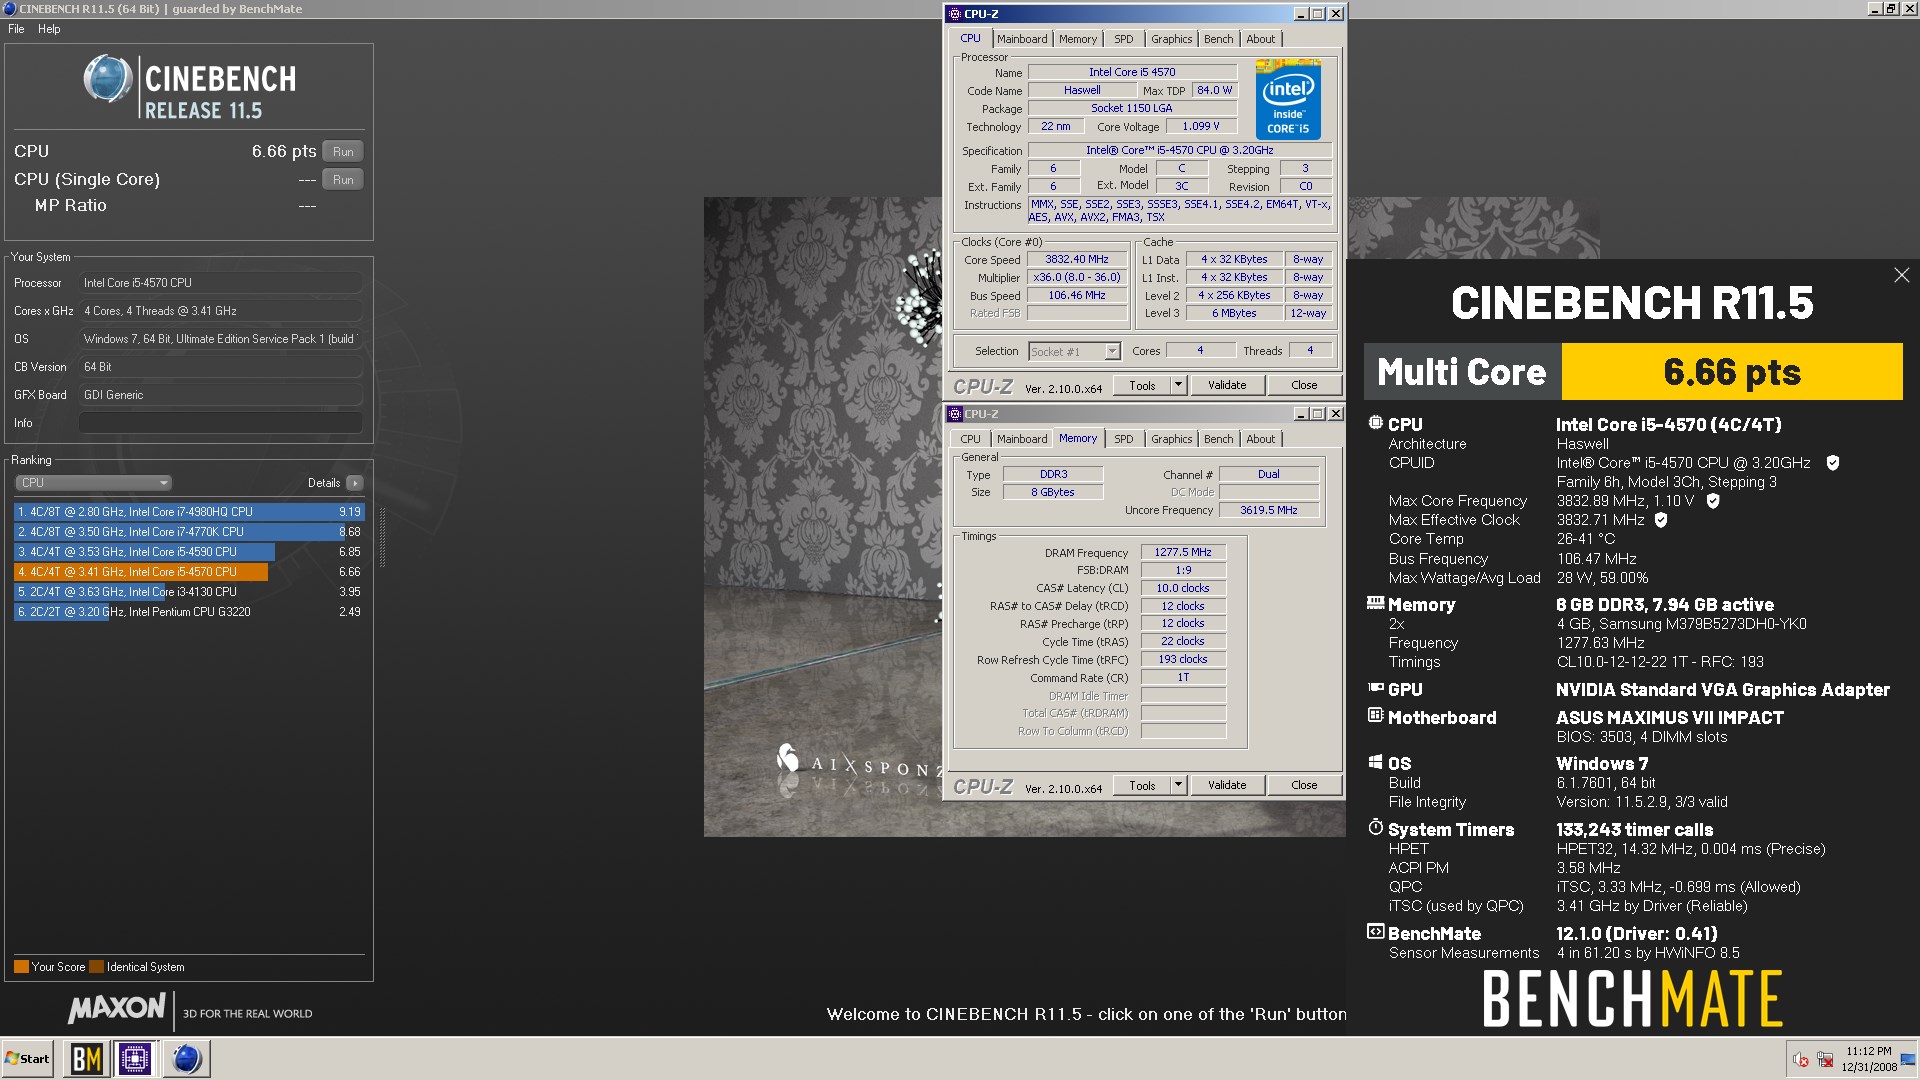Open the Socket #1 selection dropdown
This screenshot has width=1920, height=1080.
[x=1075, y=352]
